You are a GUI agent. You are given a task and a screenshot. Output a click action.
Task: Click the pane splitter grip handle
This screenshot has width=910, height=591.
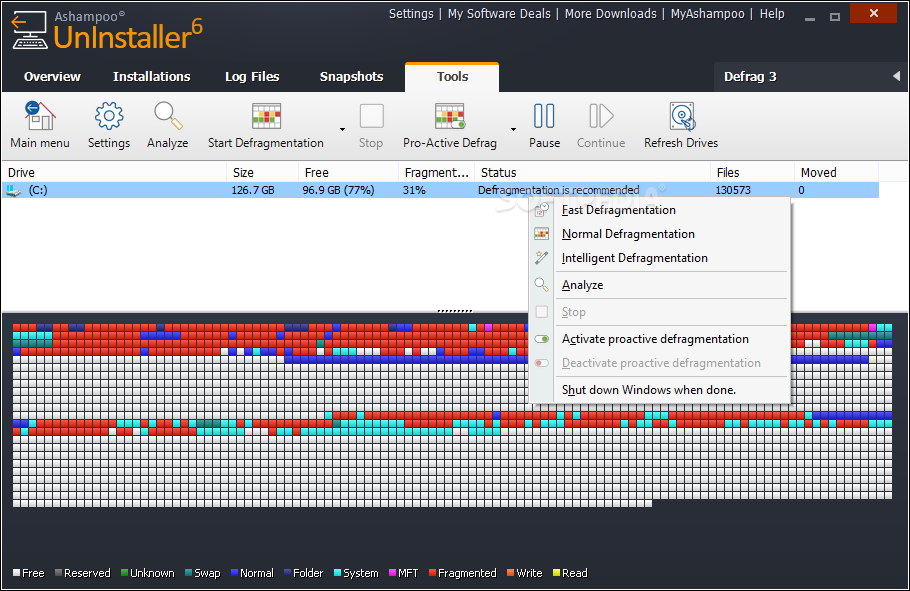click(x=454, y=311)
